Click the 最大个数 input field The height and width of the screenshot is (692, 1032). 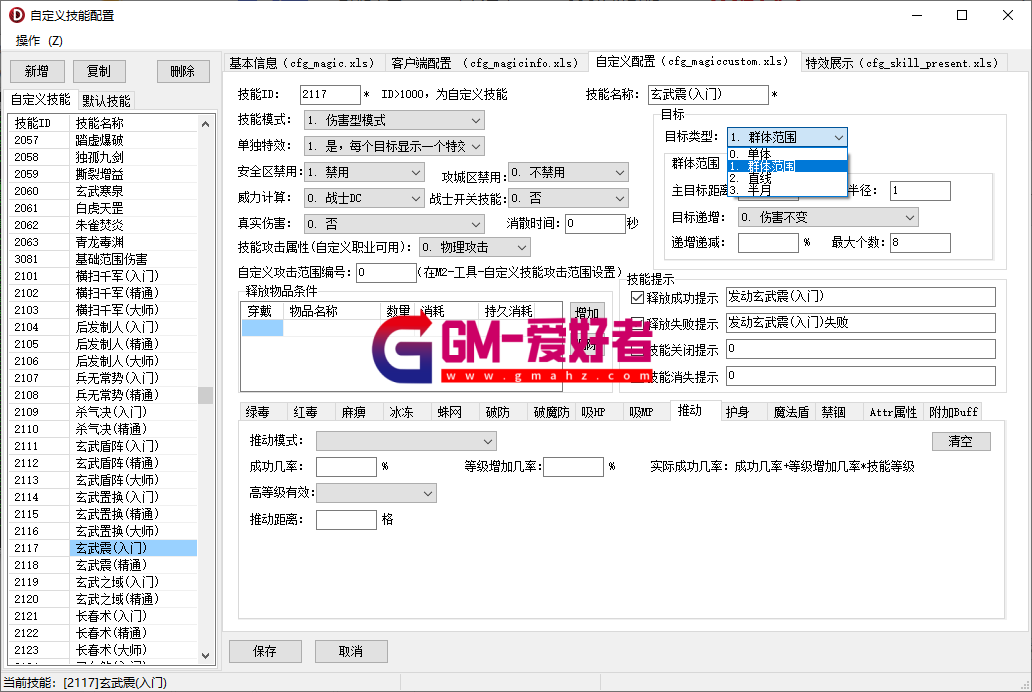tap(919, 243)
